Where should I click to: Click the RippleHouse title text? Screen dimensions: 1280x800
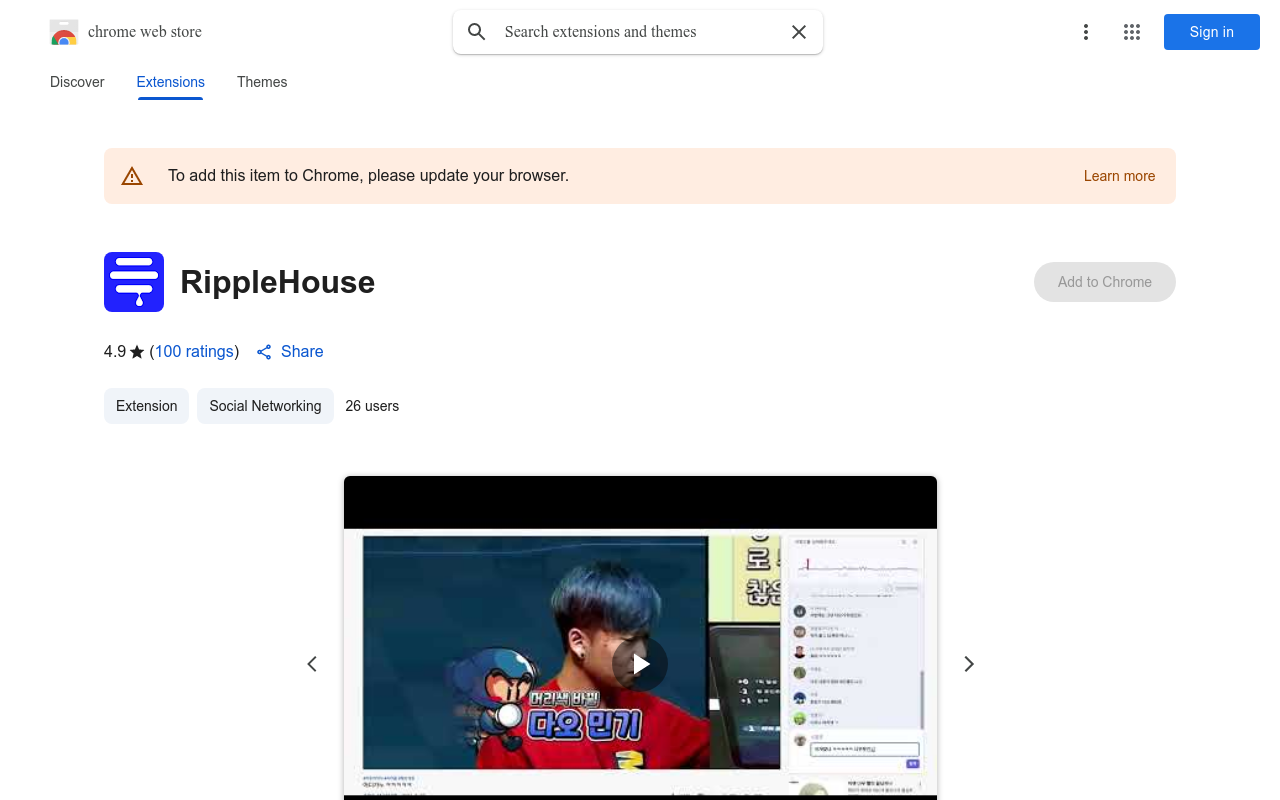(278, 282)
